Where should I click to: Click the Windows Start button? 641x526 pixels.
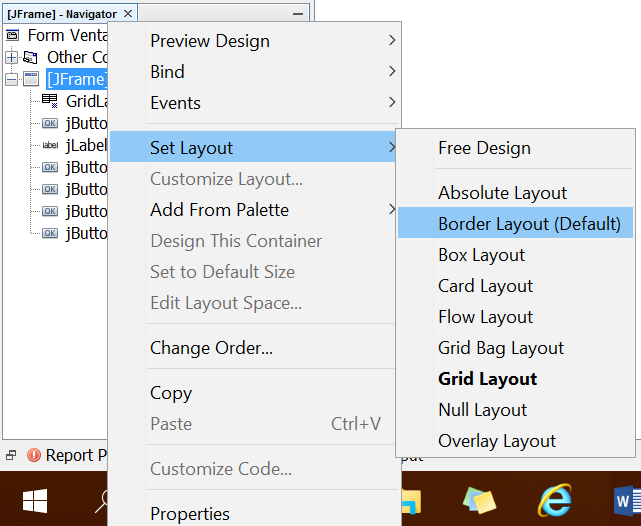36,499
